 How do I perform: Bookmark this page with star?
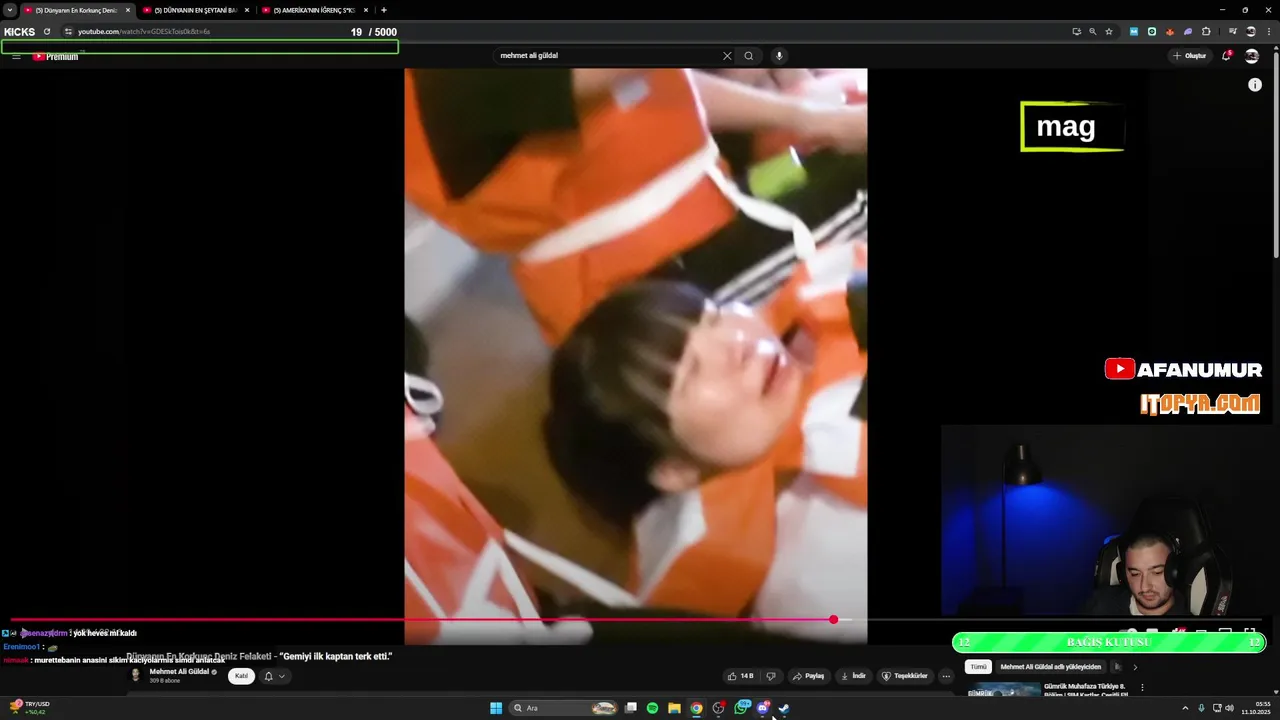tap(1109, 32)
